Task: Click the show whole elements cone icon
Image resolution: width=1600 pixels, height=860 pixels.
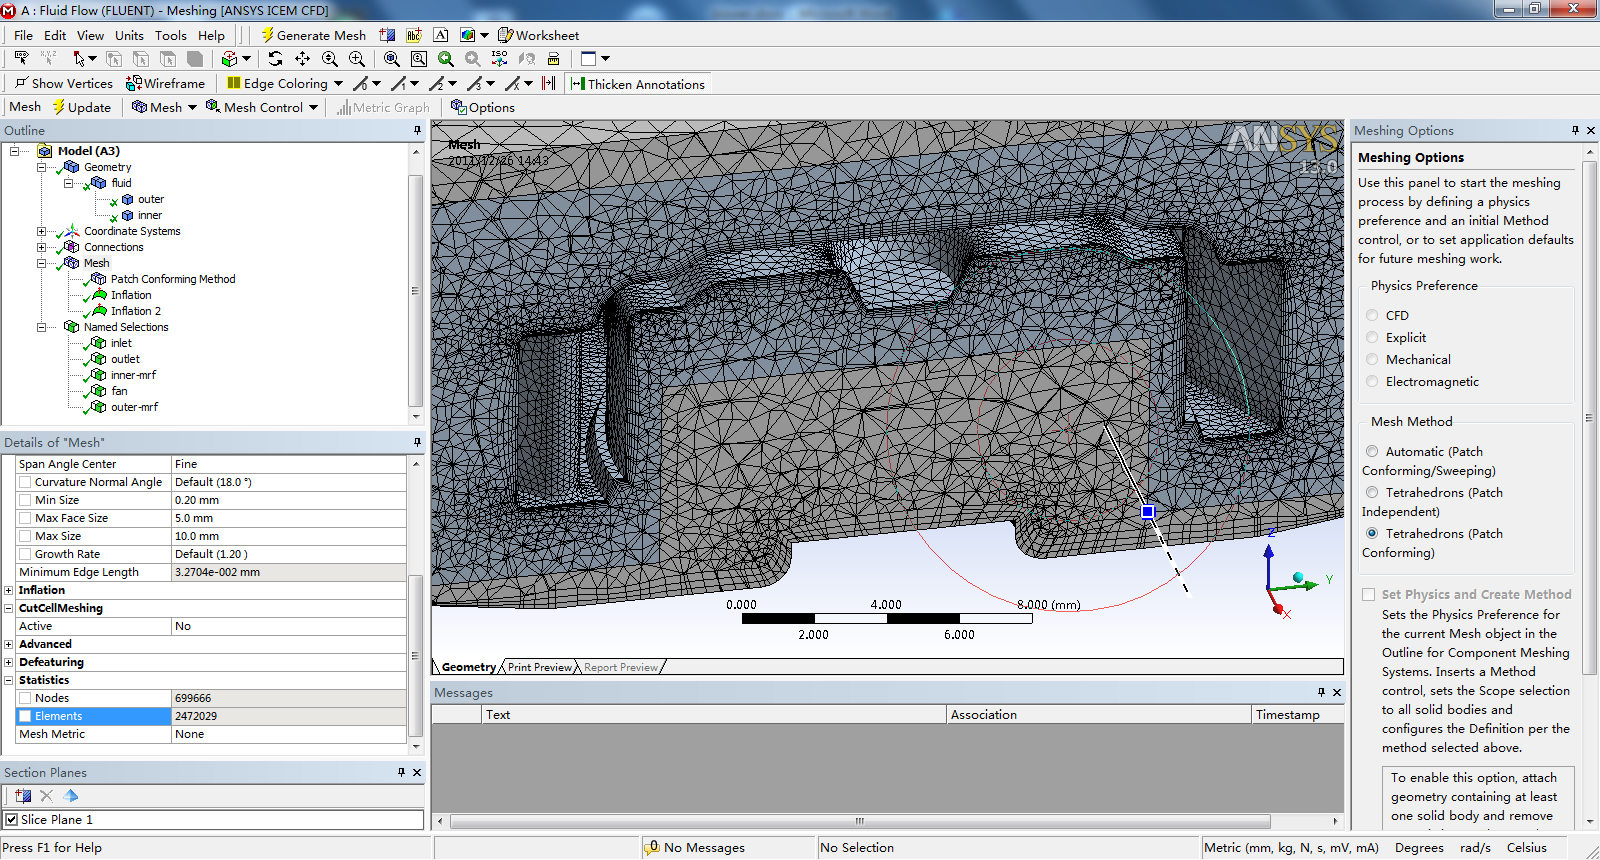Action: point(70,796)
